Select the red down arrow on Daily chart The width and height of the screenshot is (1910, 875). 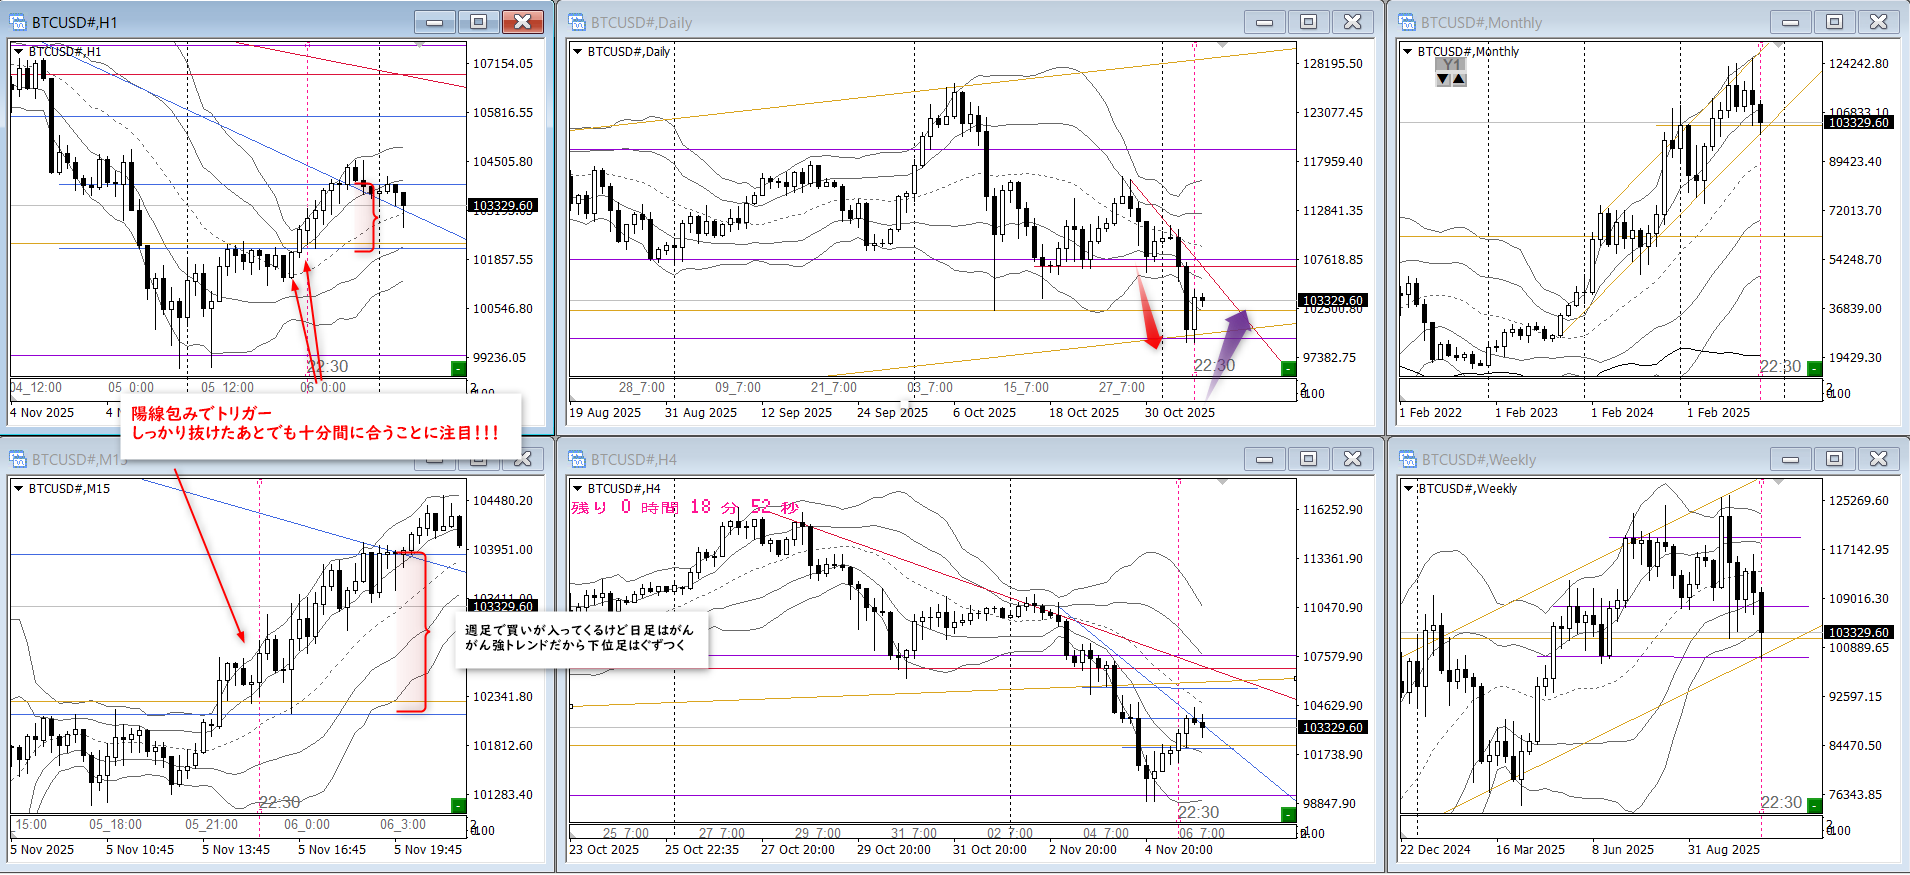[x=1149, y=314]
